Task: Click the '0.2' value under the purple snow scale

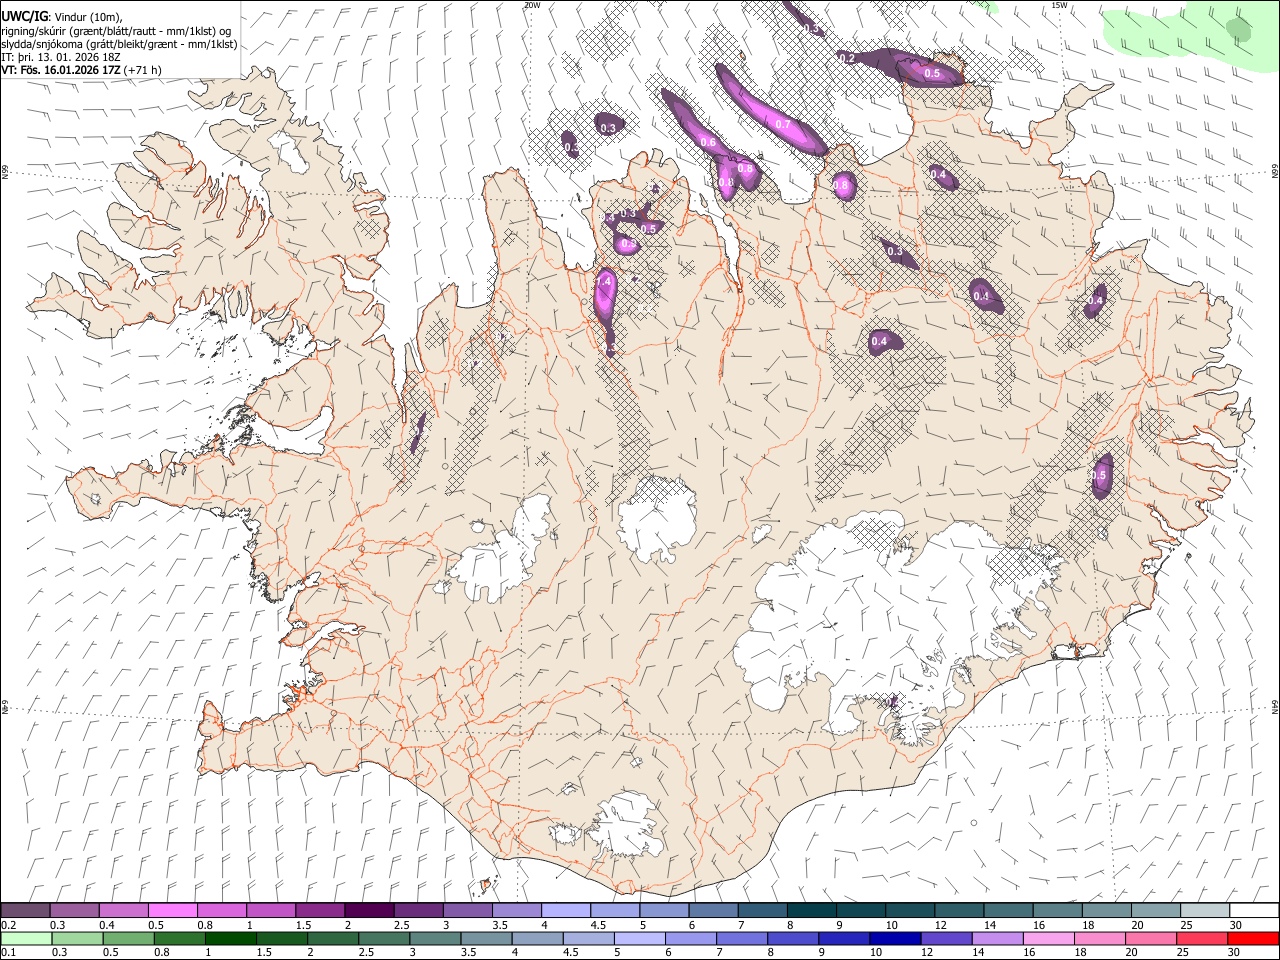Action: [8, 925]
